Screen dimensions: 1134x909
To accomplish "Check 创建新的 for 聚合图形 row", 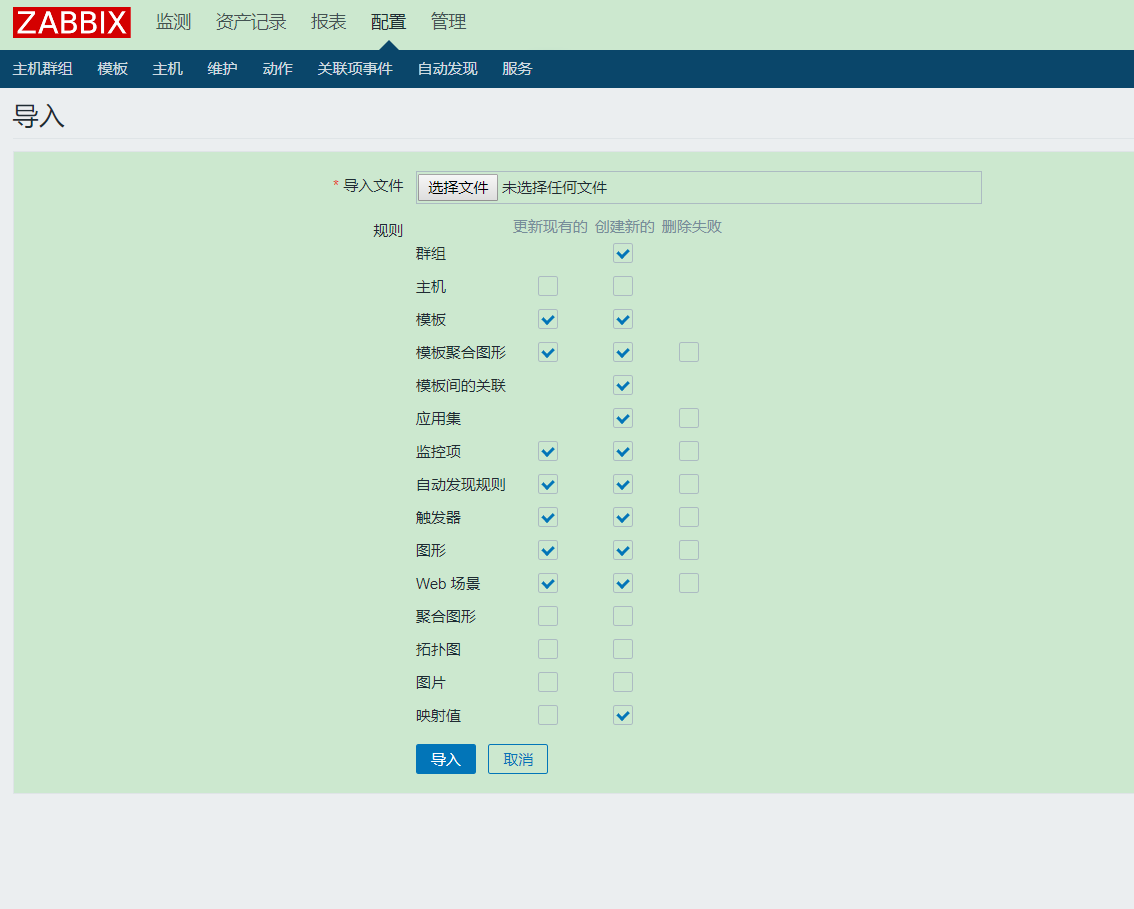I will (623, 617).
